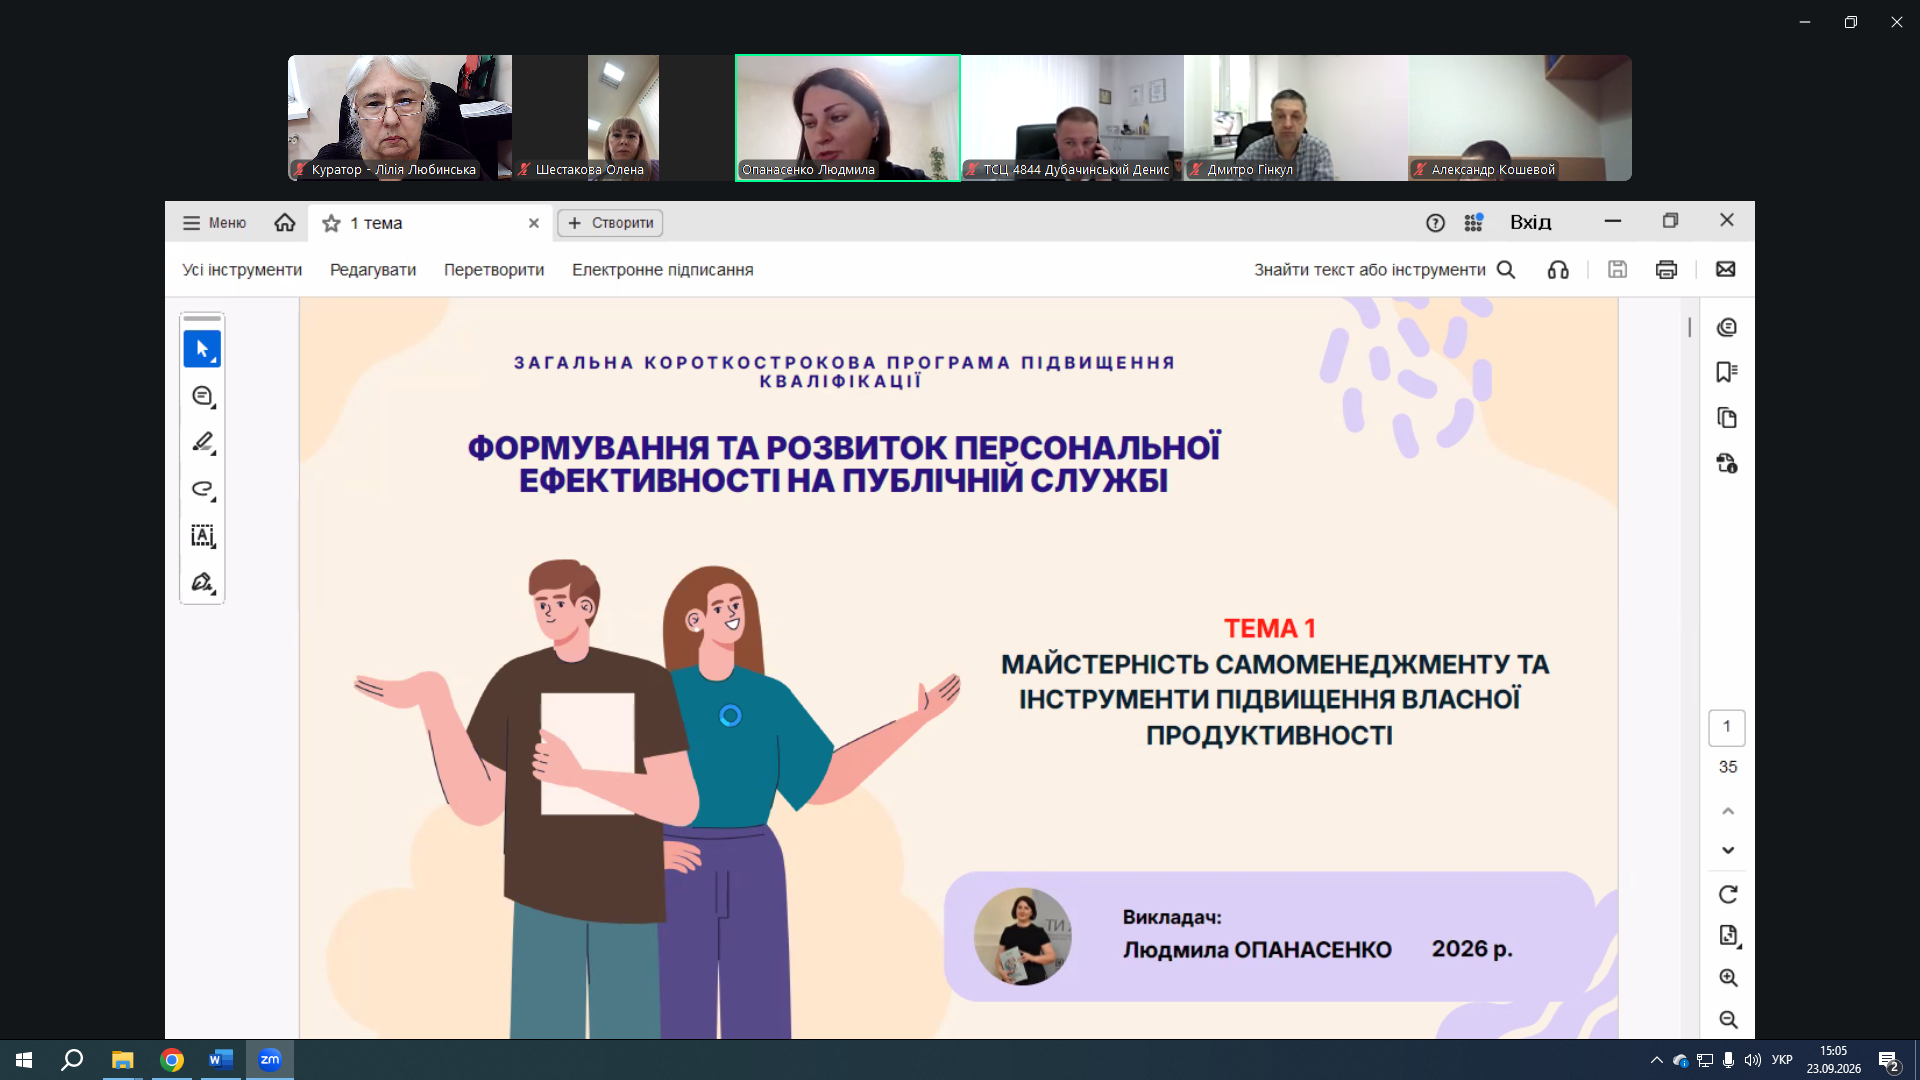Switch to Редагувати tab
Viewport: 1920px width, 1080px height.
tap(373, 270)
